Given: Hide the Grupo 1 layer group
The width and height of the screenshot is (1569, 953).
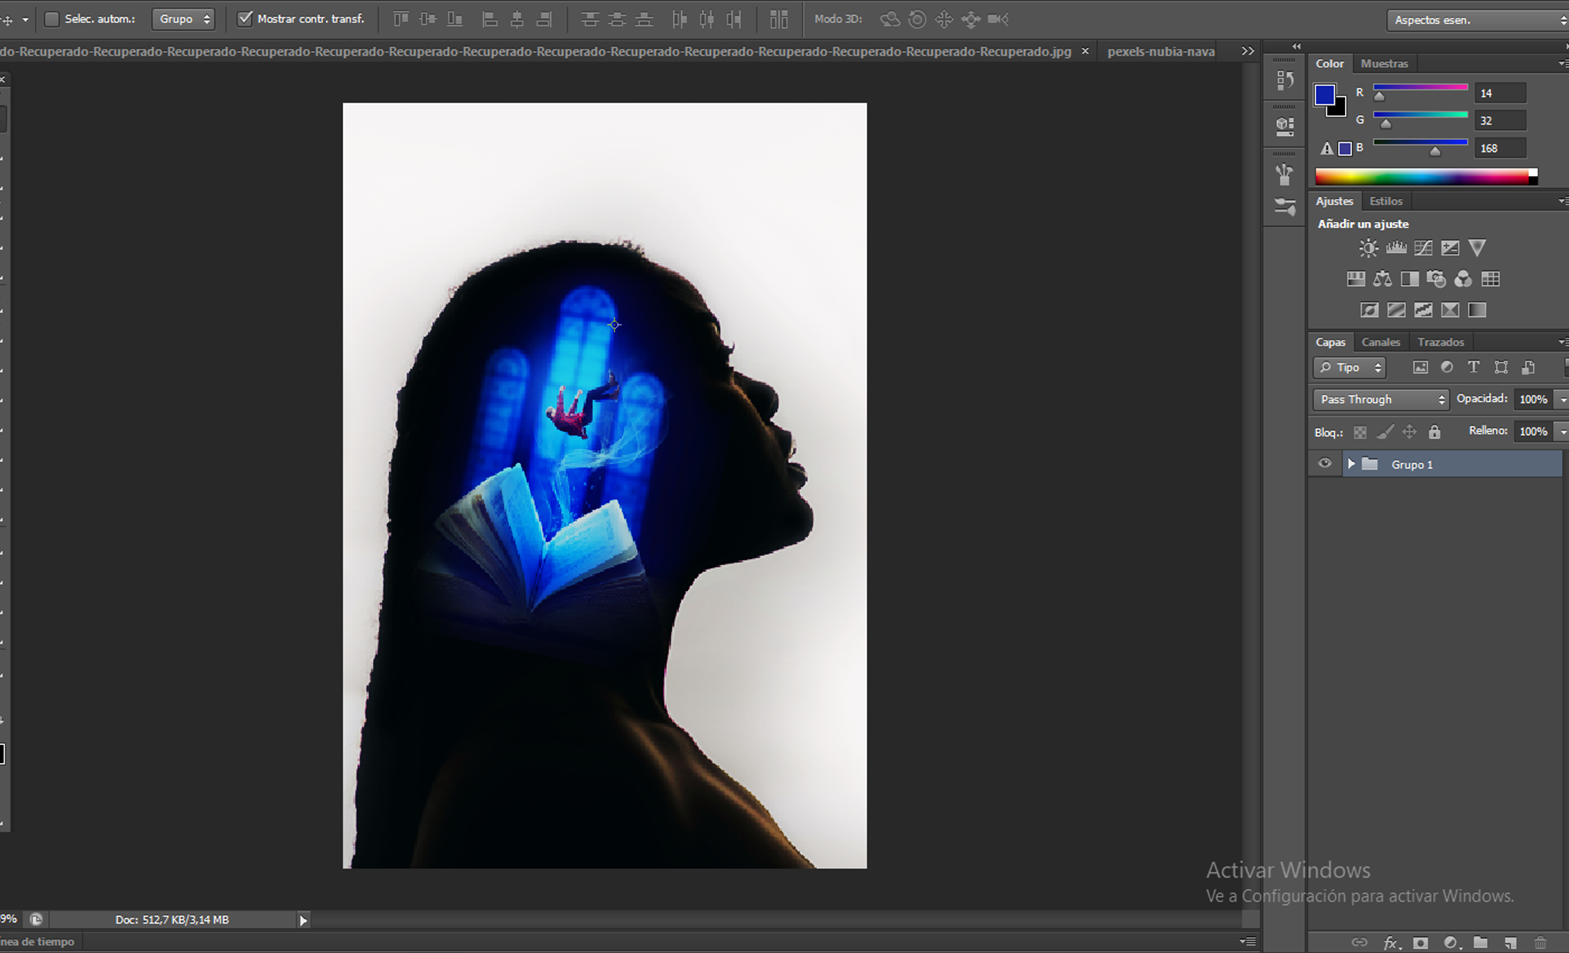Looking at the screenshot, I should click(1325, 464).
